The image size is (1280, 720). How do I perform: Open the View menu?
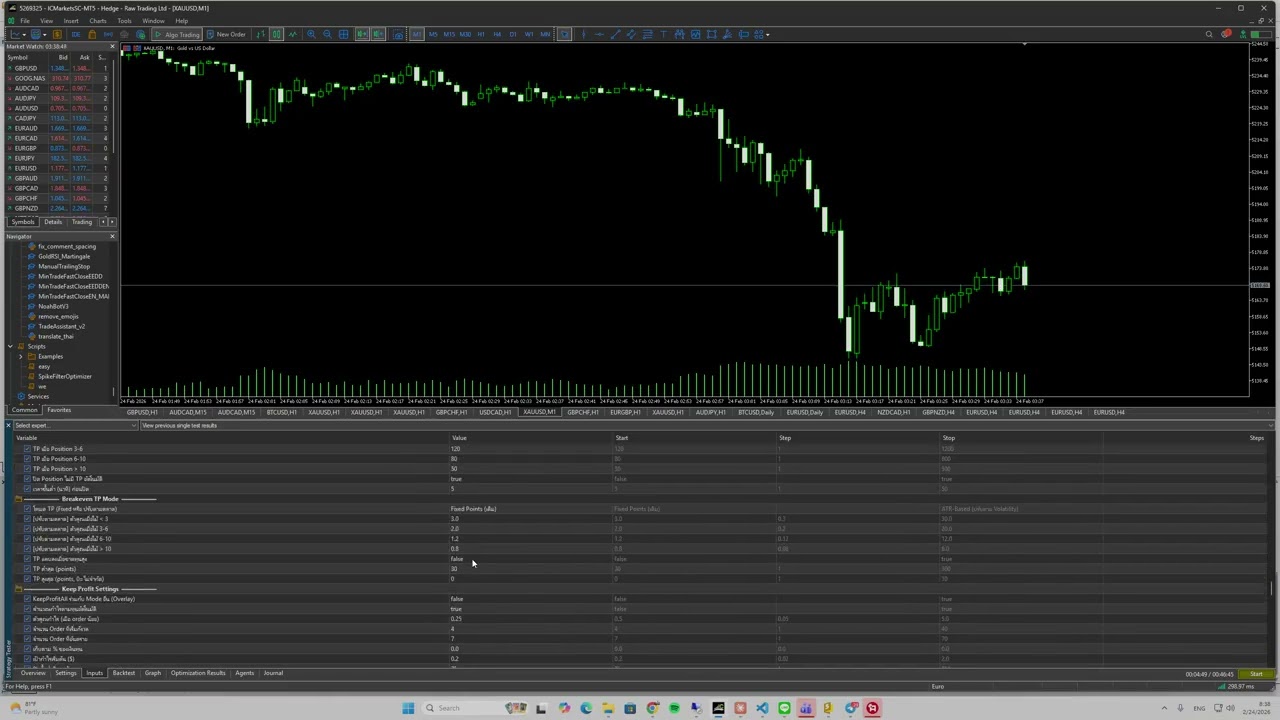46,21
